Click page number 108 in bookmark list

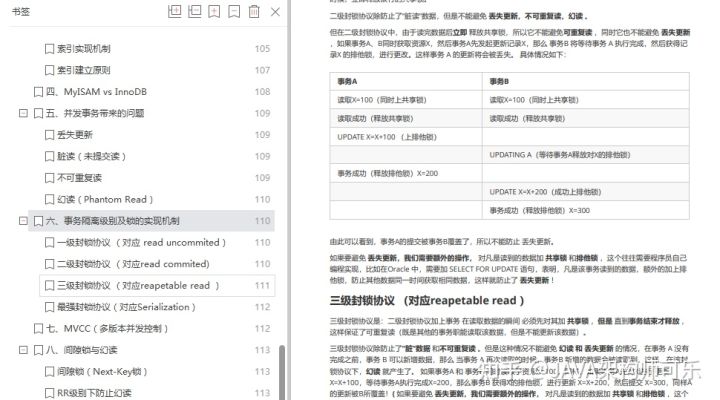pyautogui.click(x=263, y=92)
